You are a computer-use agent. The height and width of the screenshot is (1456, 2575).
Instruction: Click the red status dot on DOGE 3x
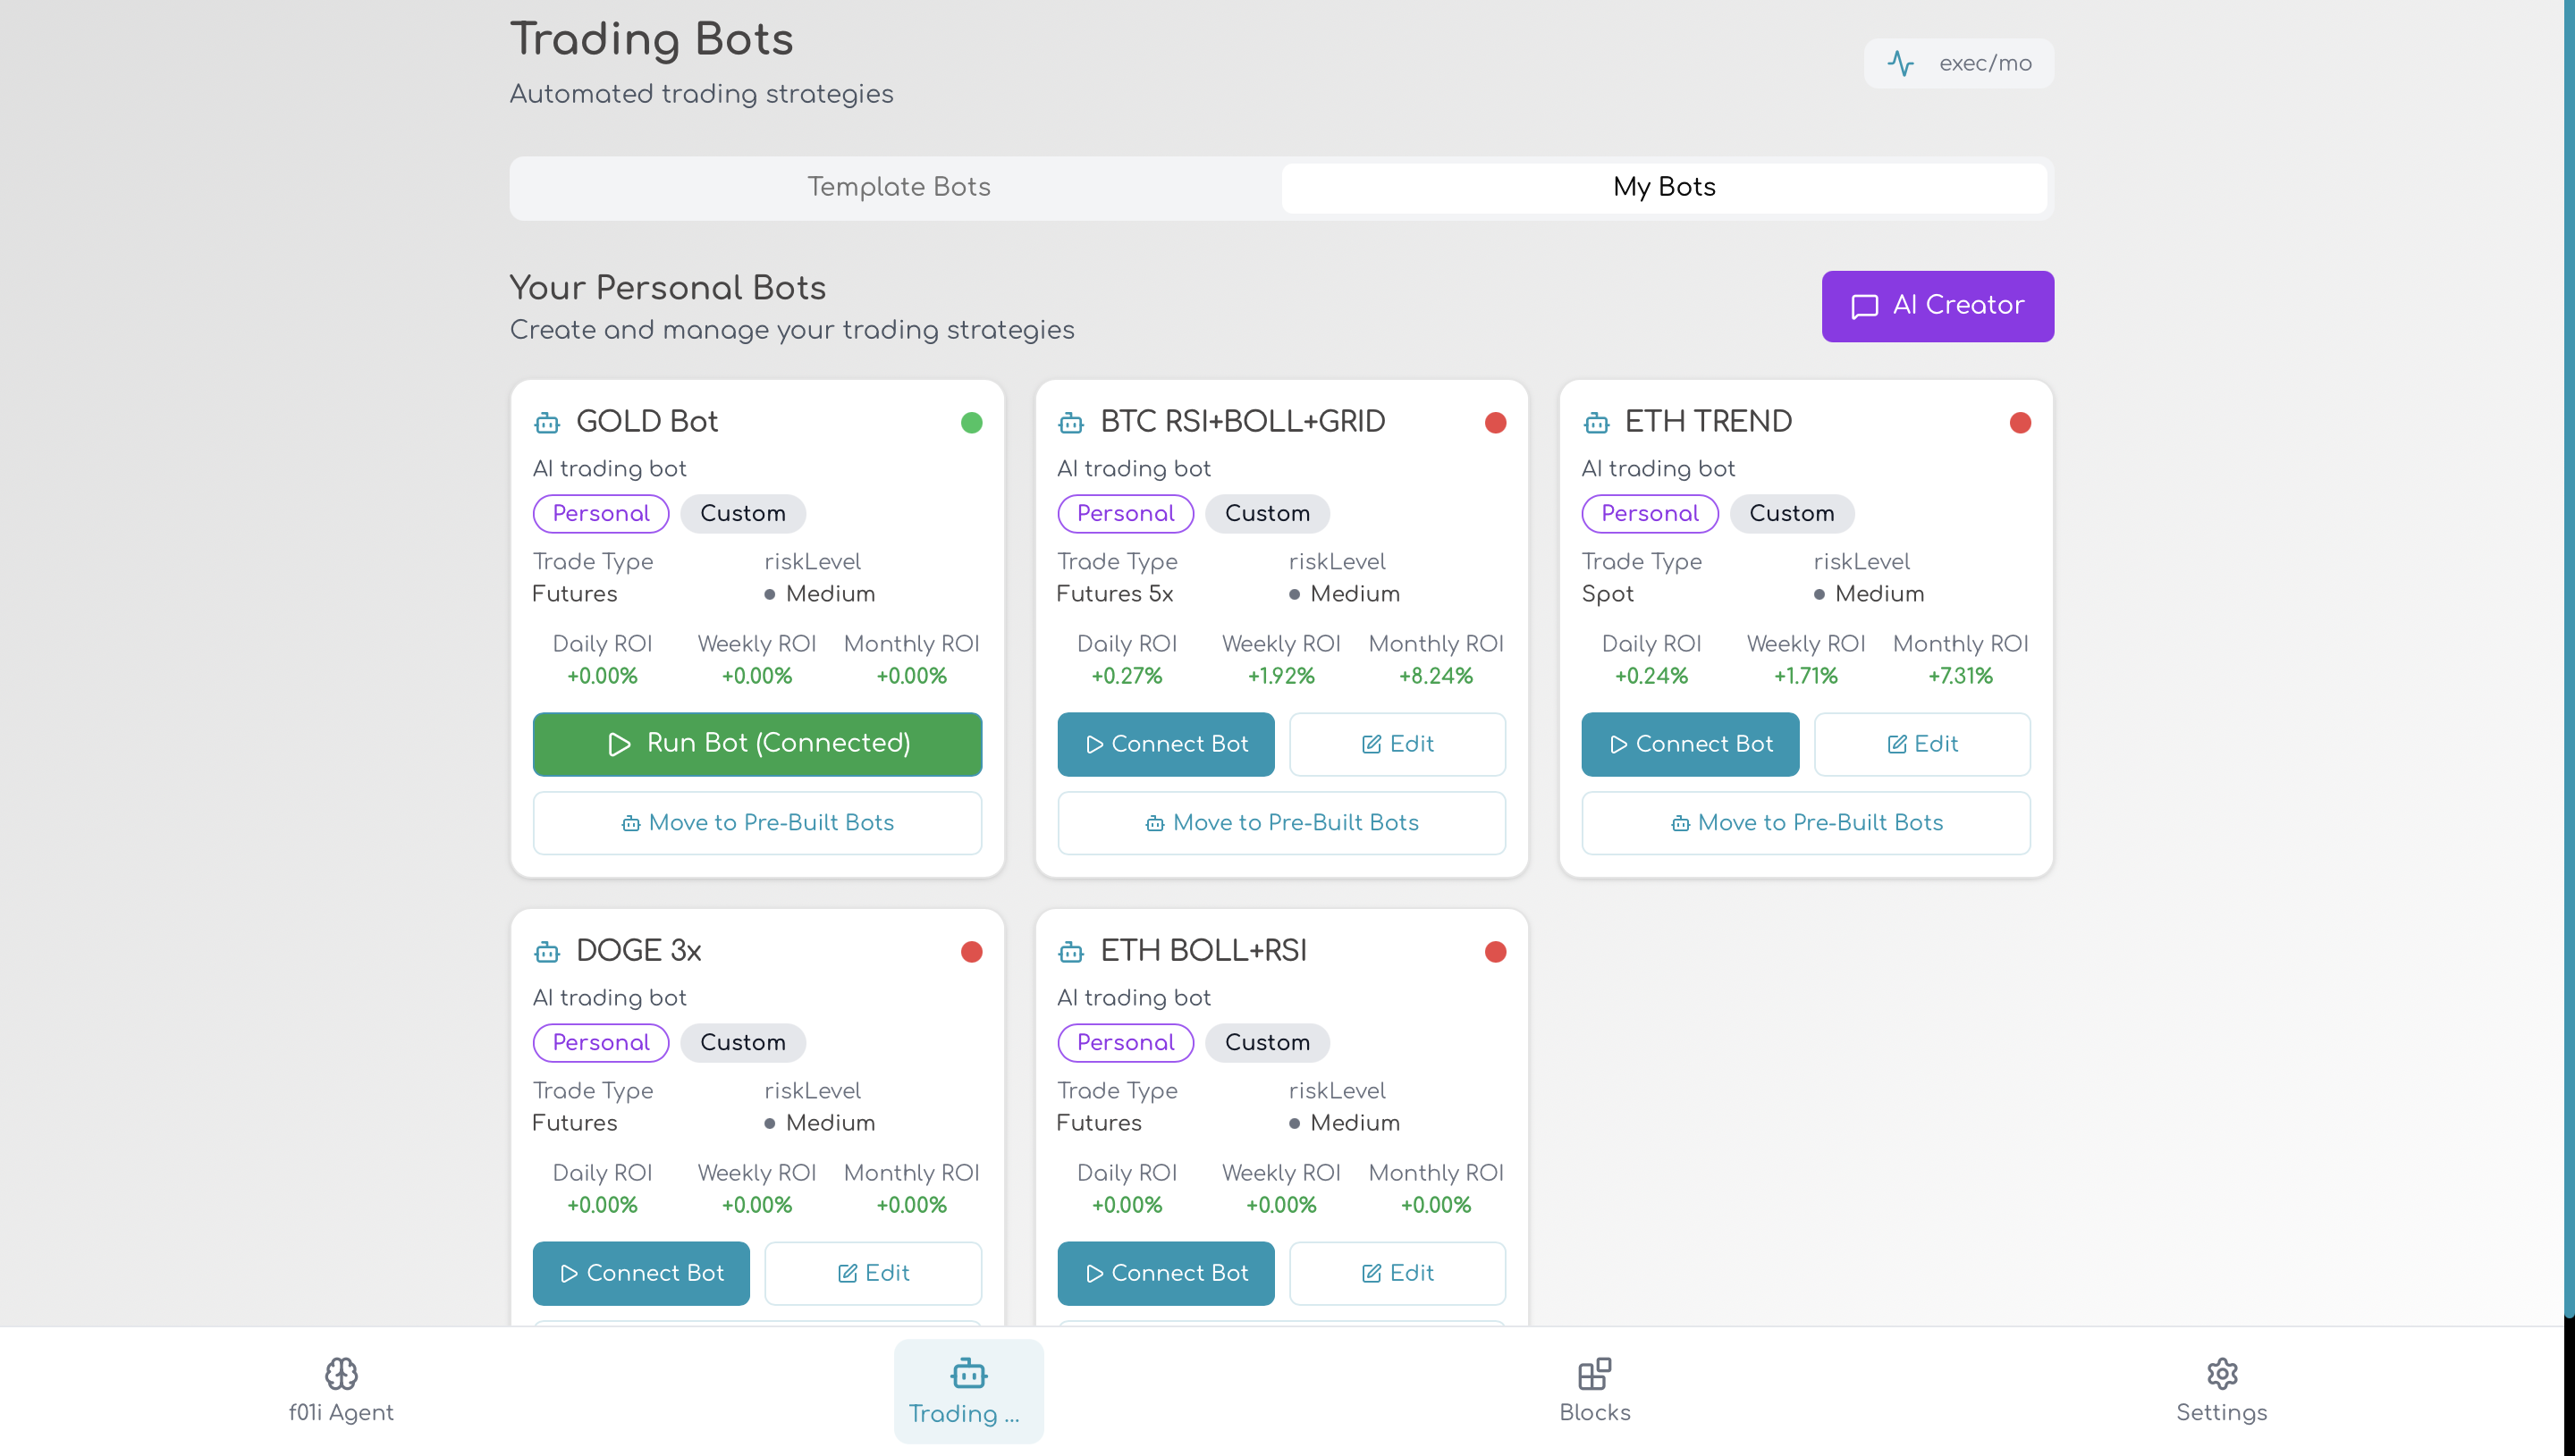coord(971,952)
